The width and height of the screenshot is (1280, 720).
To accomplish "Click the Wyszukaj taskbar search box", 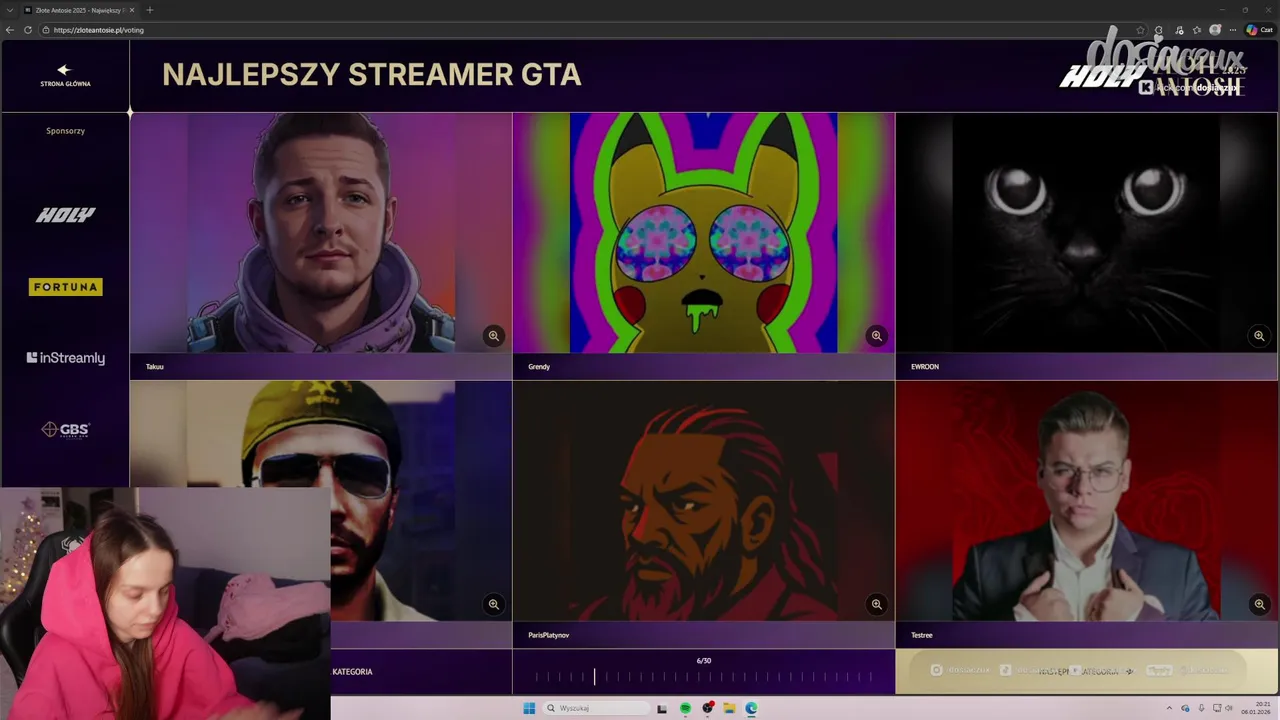I will [597, 708].
